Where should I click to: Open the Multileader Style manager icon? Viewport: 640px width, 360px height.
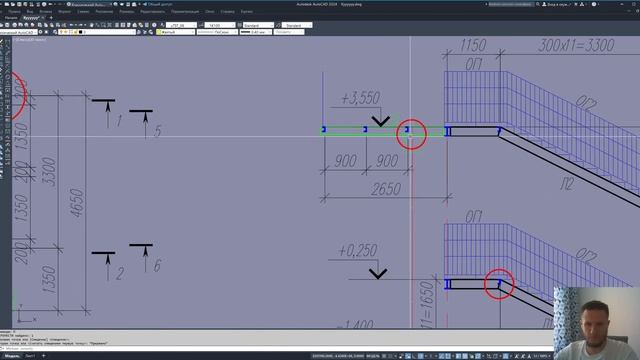278,25
